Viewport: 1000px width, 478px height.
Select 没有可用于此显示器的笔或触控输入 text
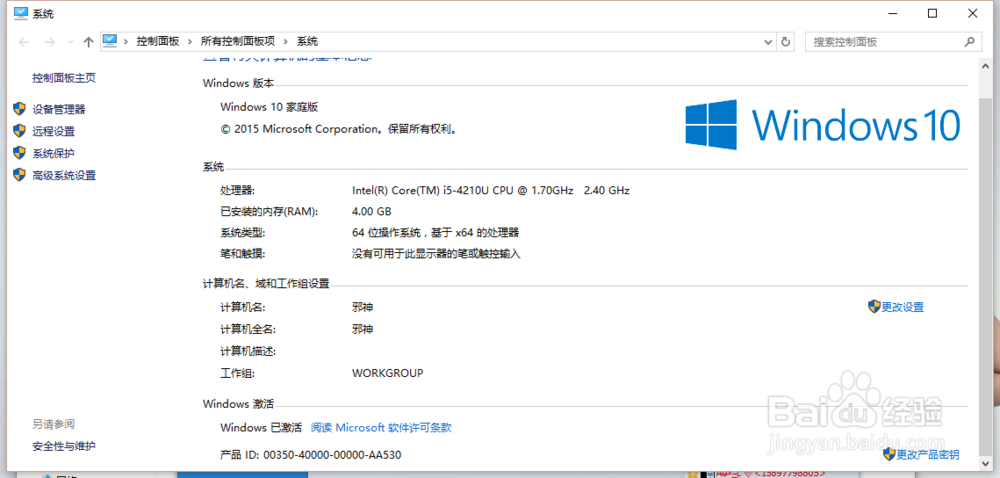(436, 254)
